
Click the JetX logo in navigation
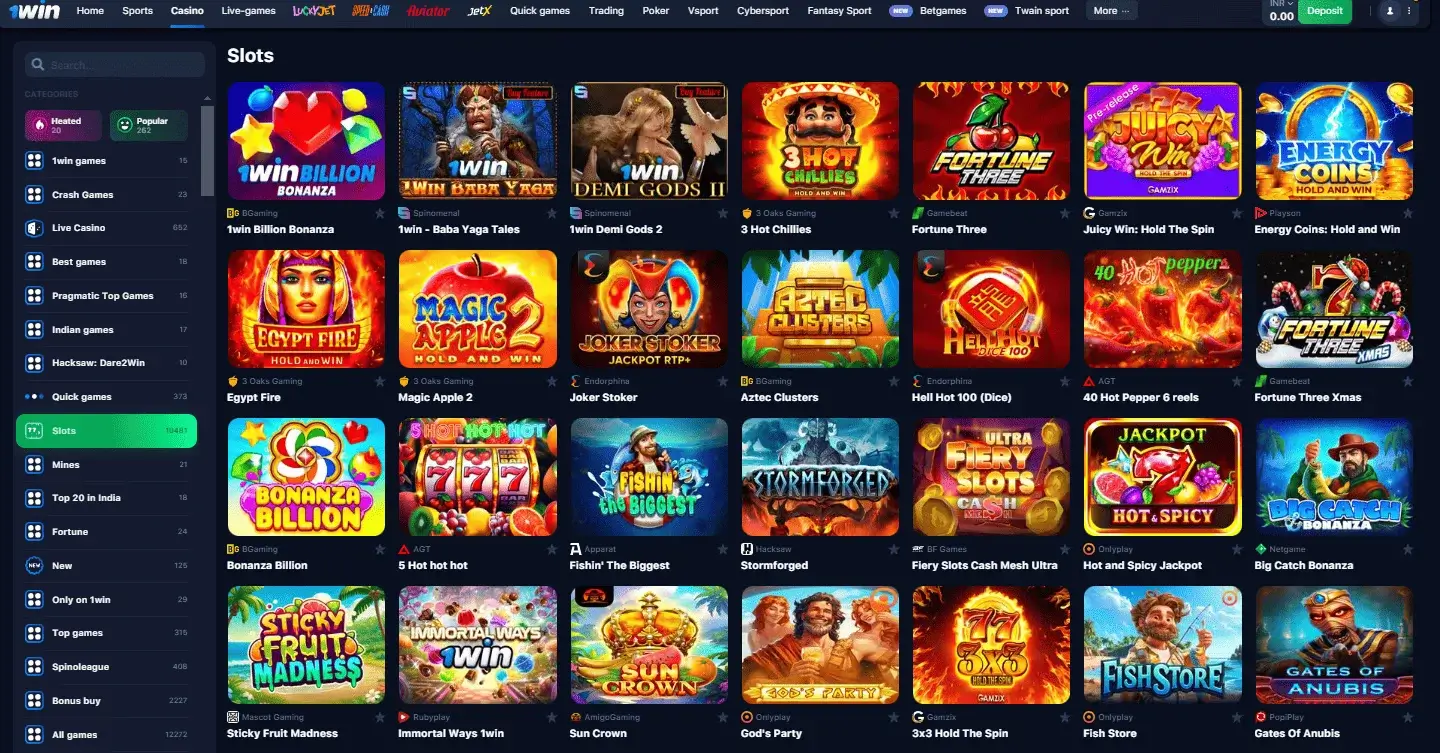coord(479,11)
